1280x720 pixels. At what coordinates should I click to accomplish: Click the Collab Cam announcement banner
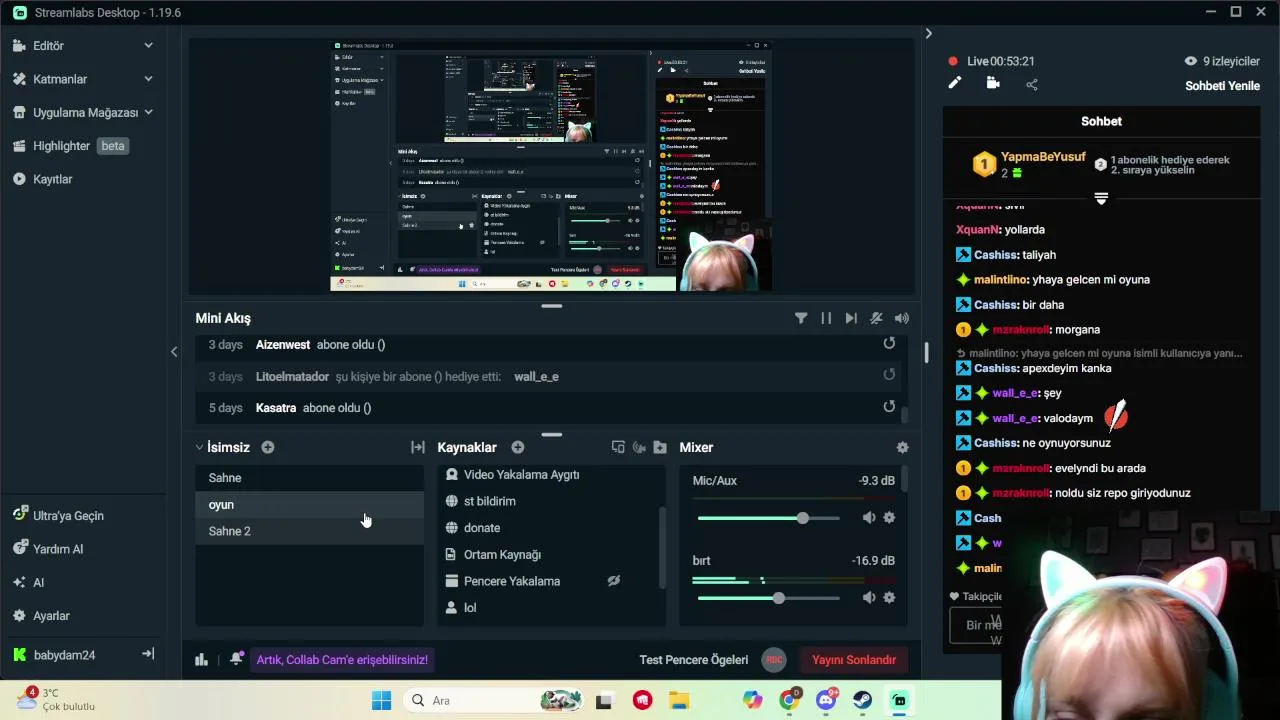pos(342,660)
